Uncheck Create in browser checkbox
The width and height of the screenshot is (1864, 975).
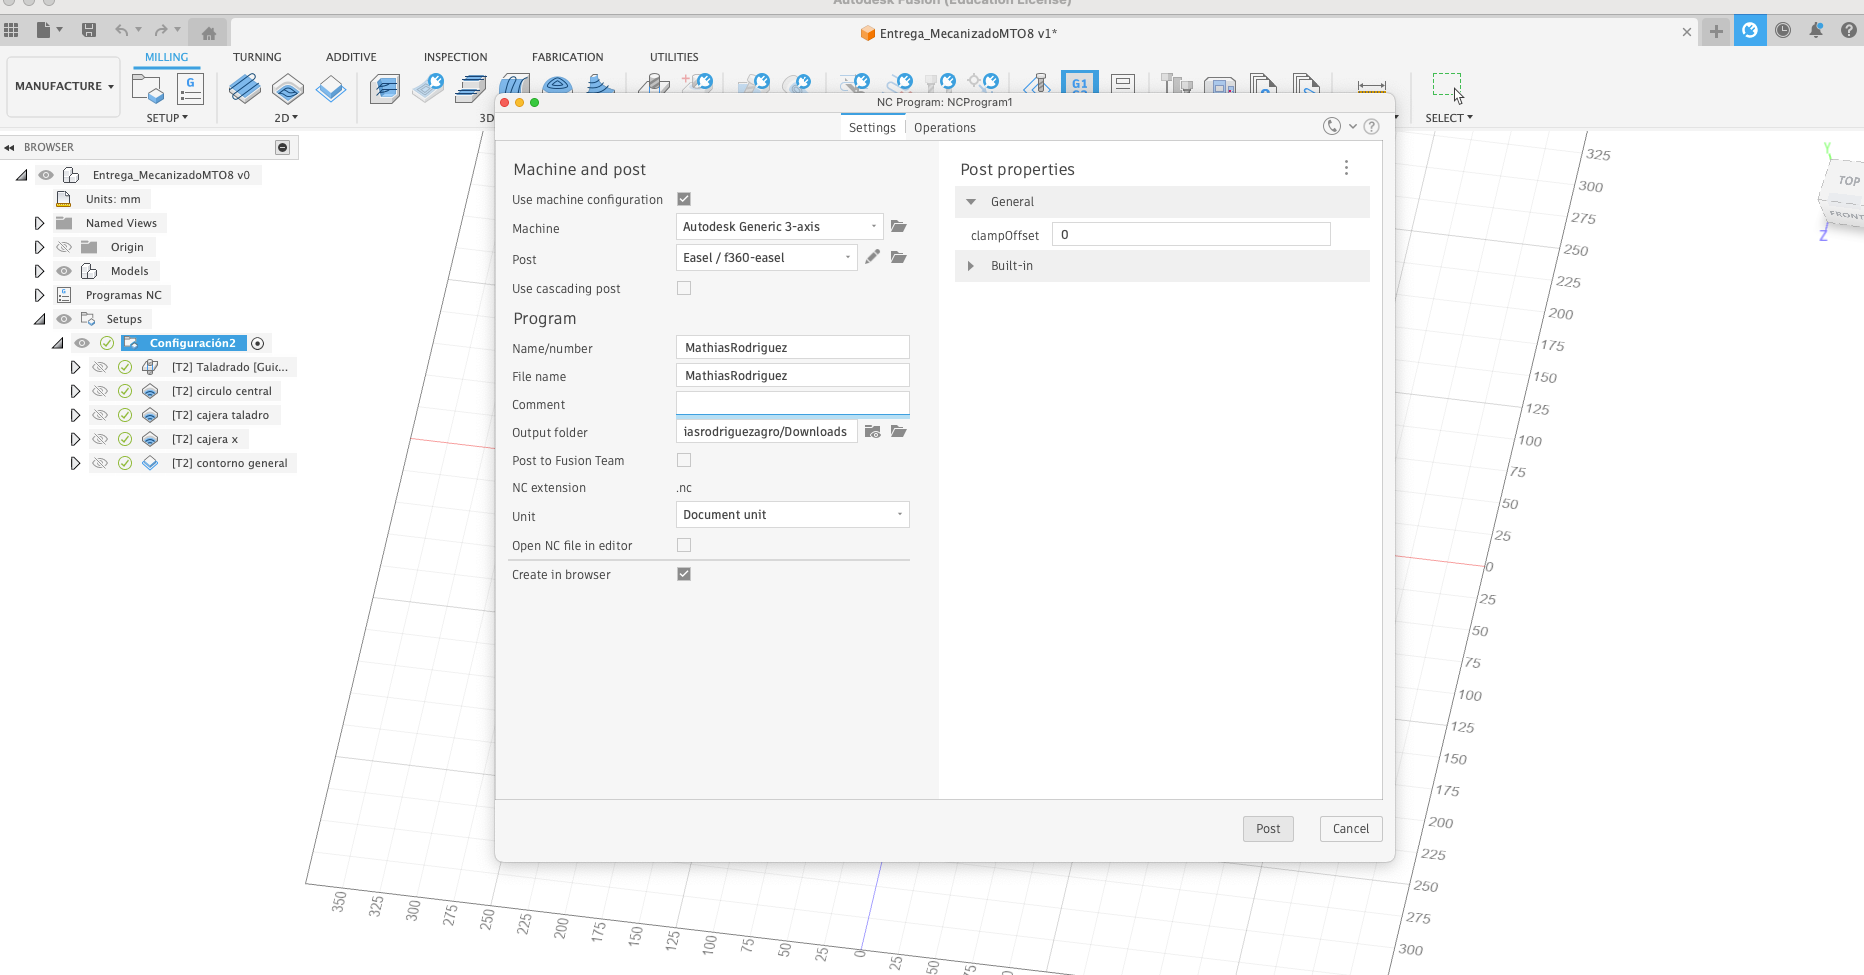click(684, 574)
